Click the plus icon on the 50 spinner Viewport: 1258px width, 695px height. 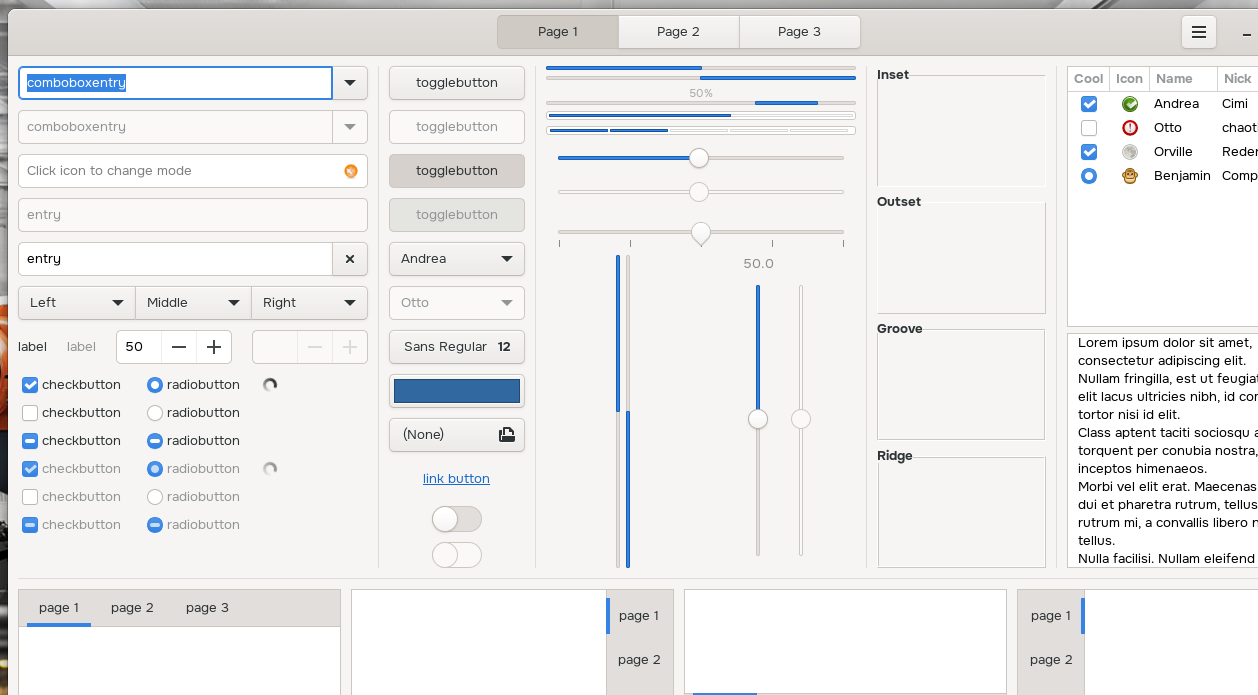(214, 347)
